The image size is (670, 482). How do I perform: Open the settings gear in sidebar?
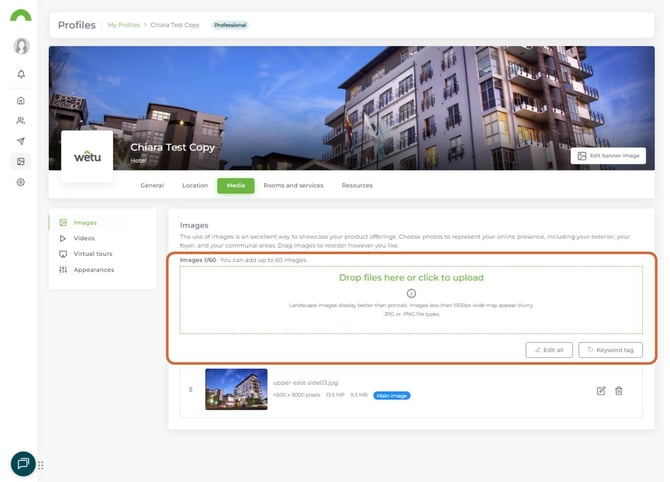point(21,182)
